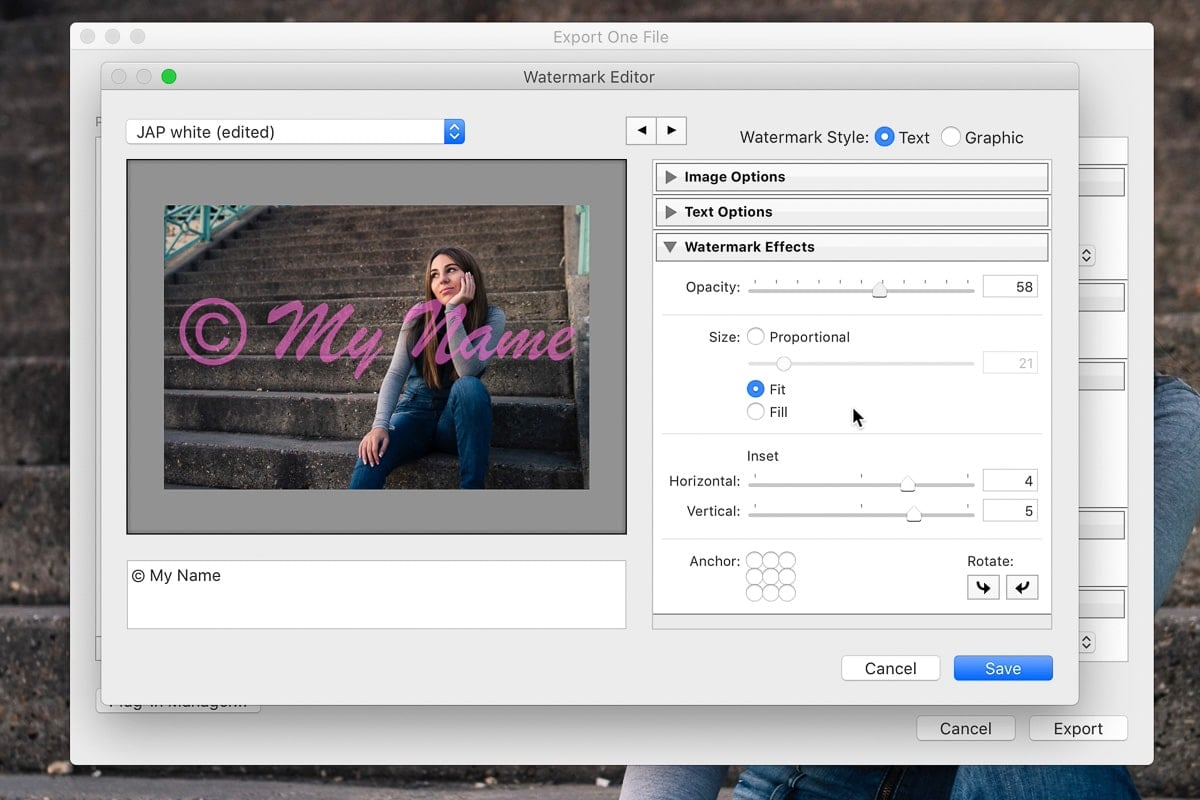The height and width of the screenshot is (800, 1200).
Task: Click Save in Watermark Editor
Action: [1003, 668]
